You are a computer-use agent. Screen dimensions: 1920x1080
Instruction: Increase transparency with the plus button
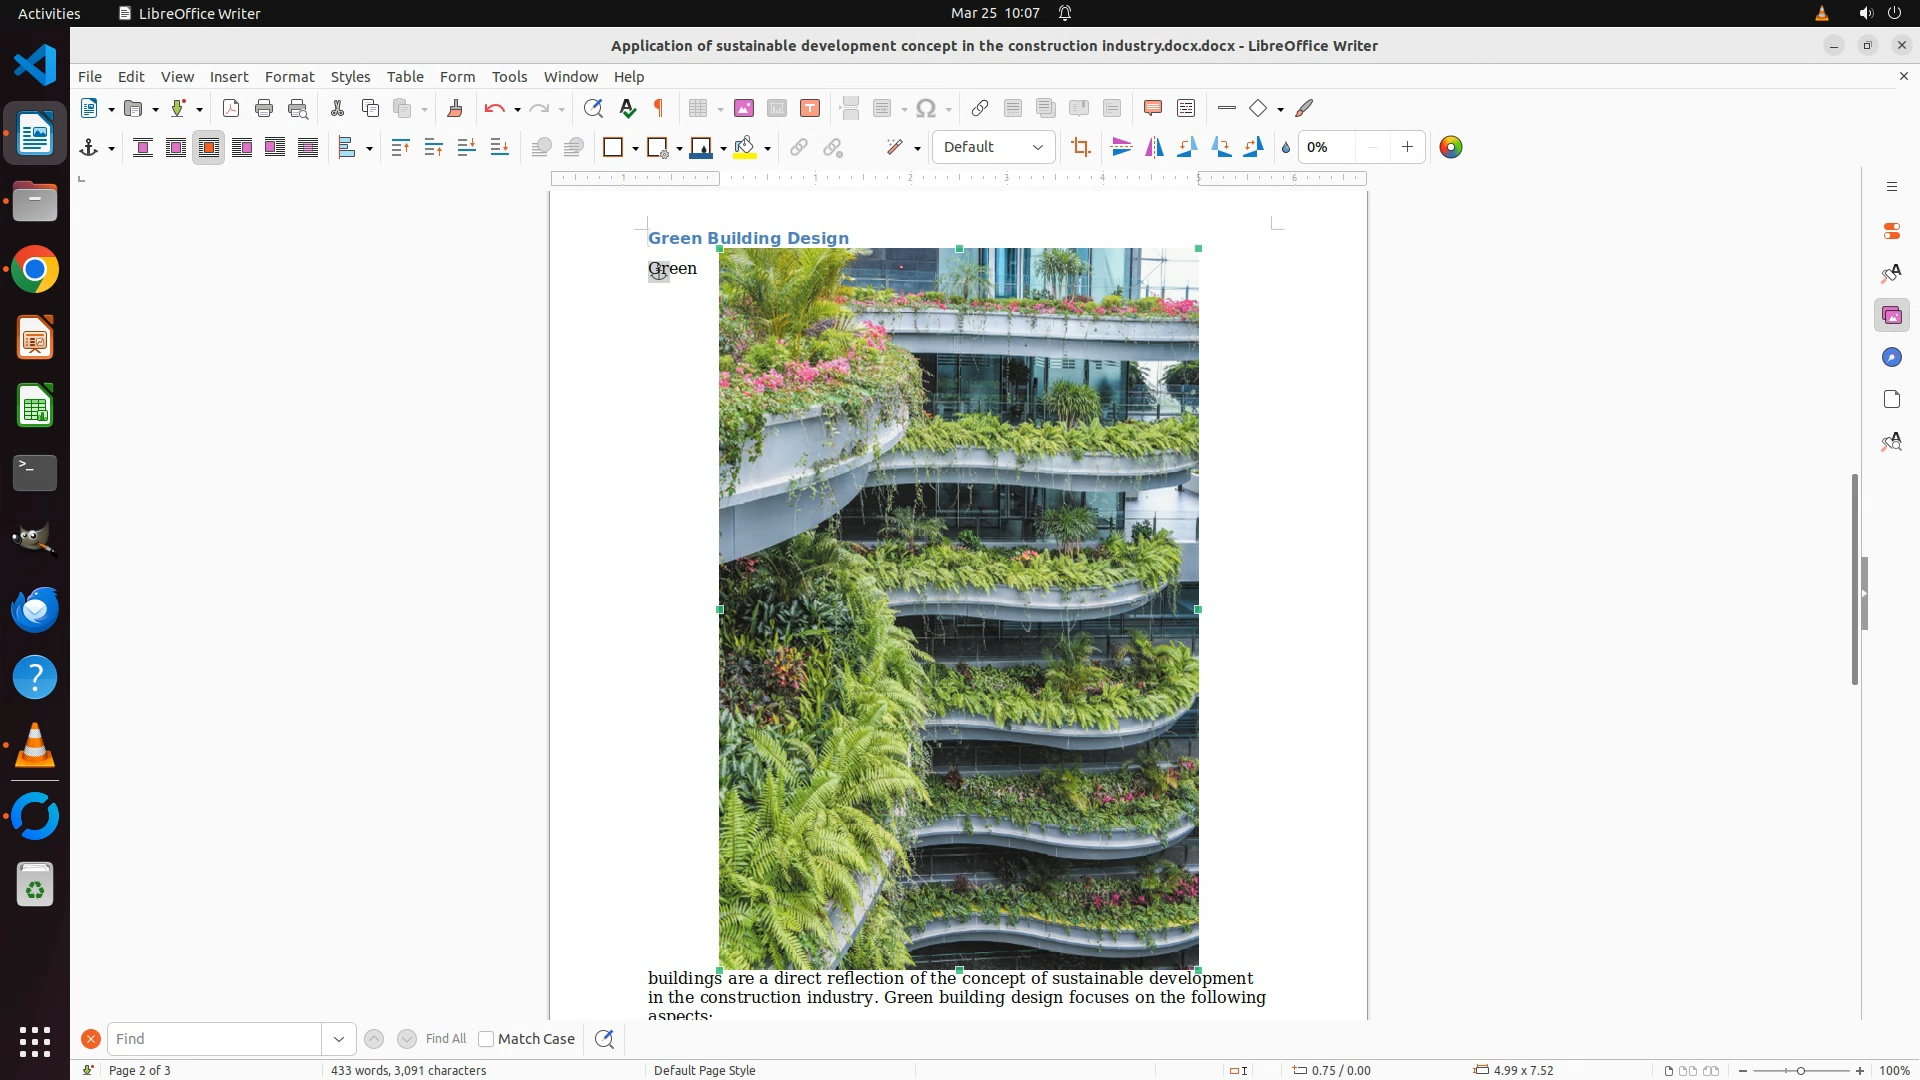[1407, 147]
